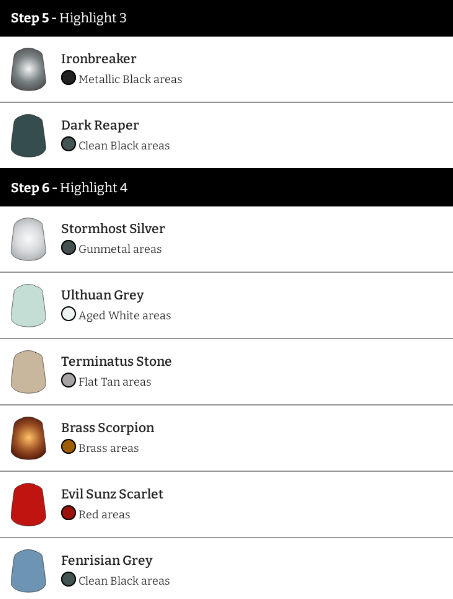Viewport: 453px width, 599px height.
Task: Open the Step 5 - Highlight 3 header
Action: (226, 18)
